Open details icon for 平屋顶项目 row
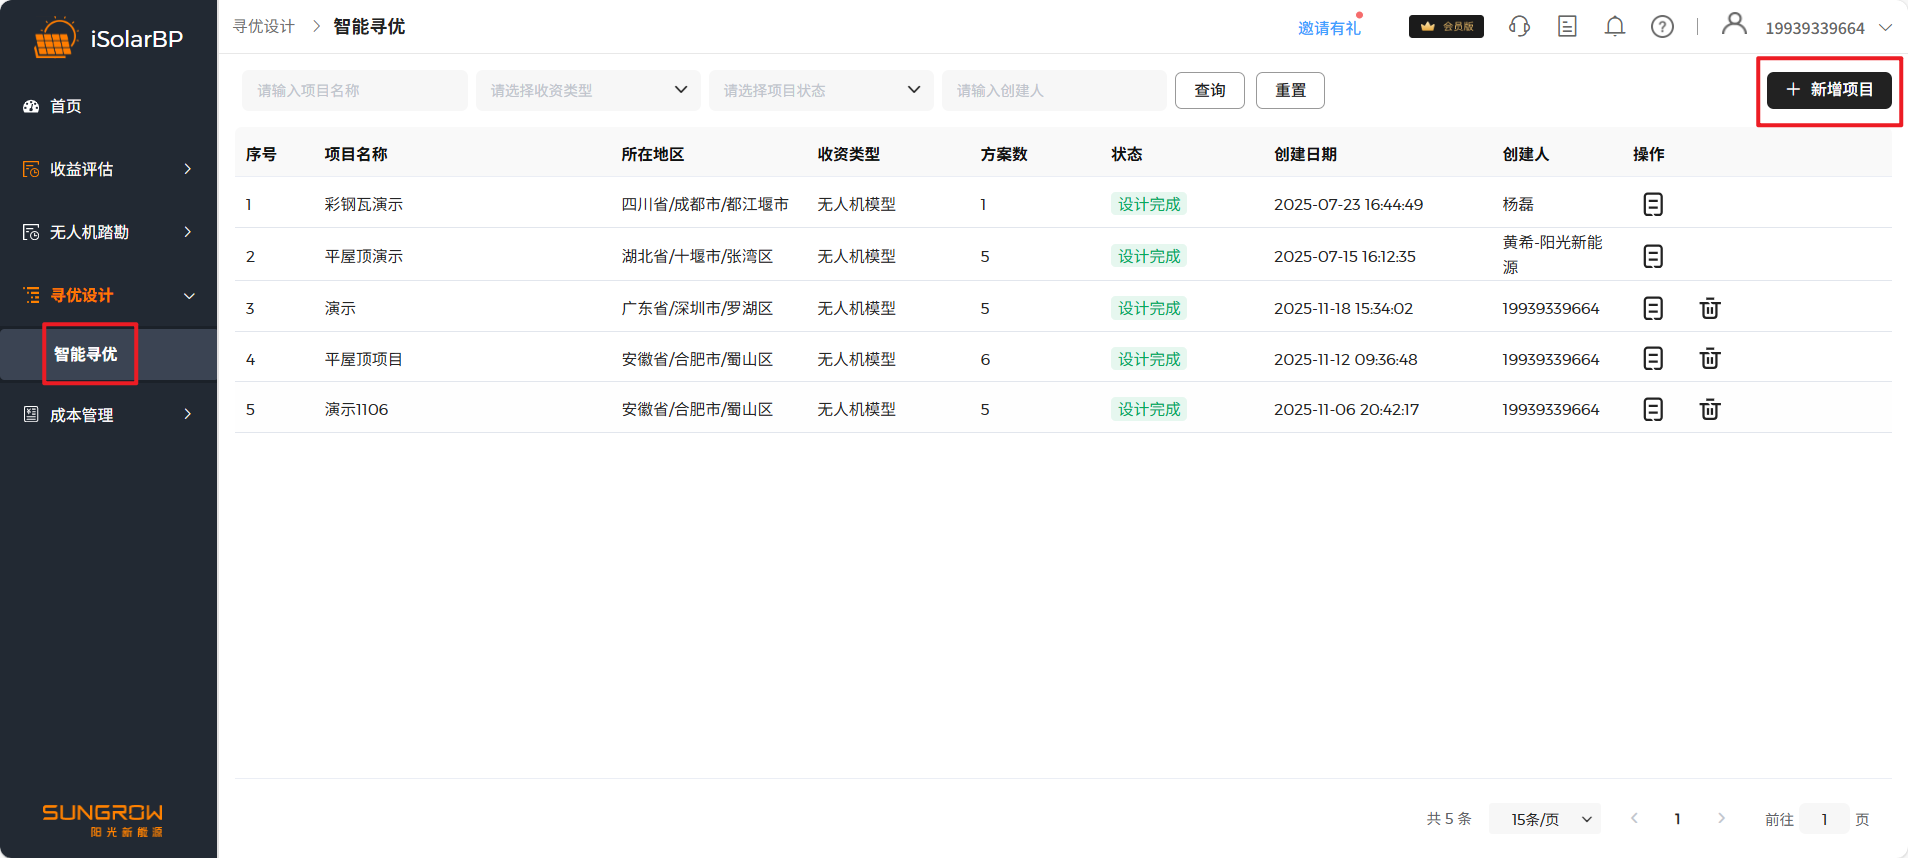Image resolution: width=1908 pixels, height=858 pixels. click(1653, 358)
